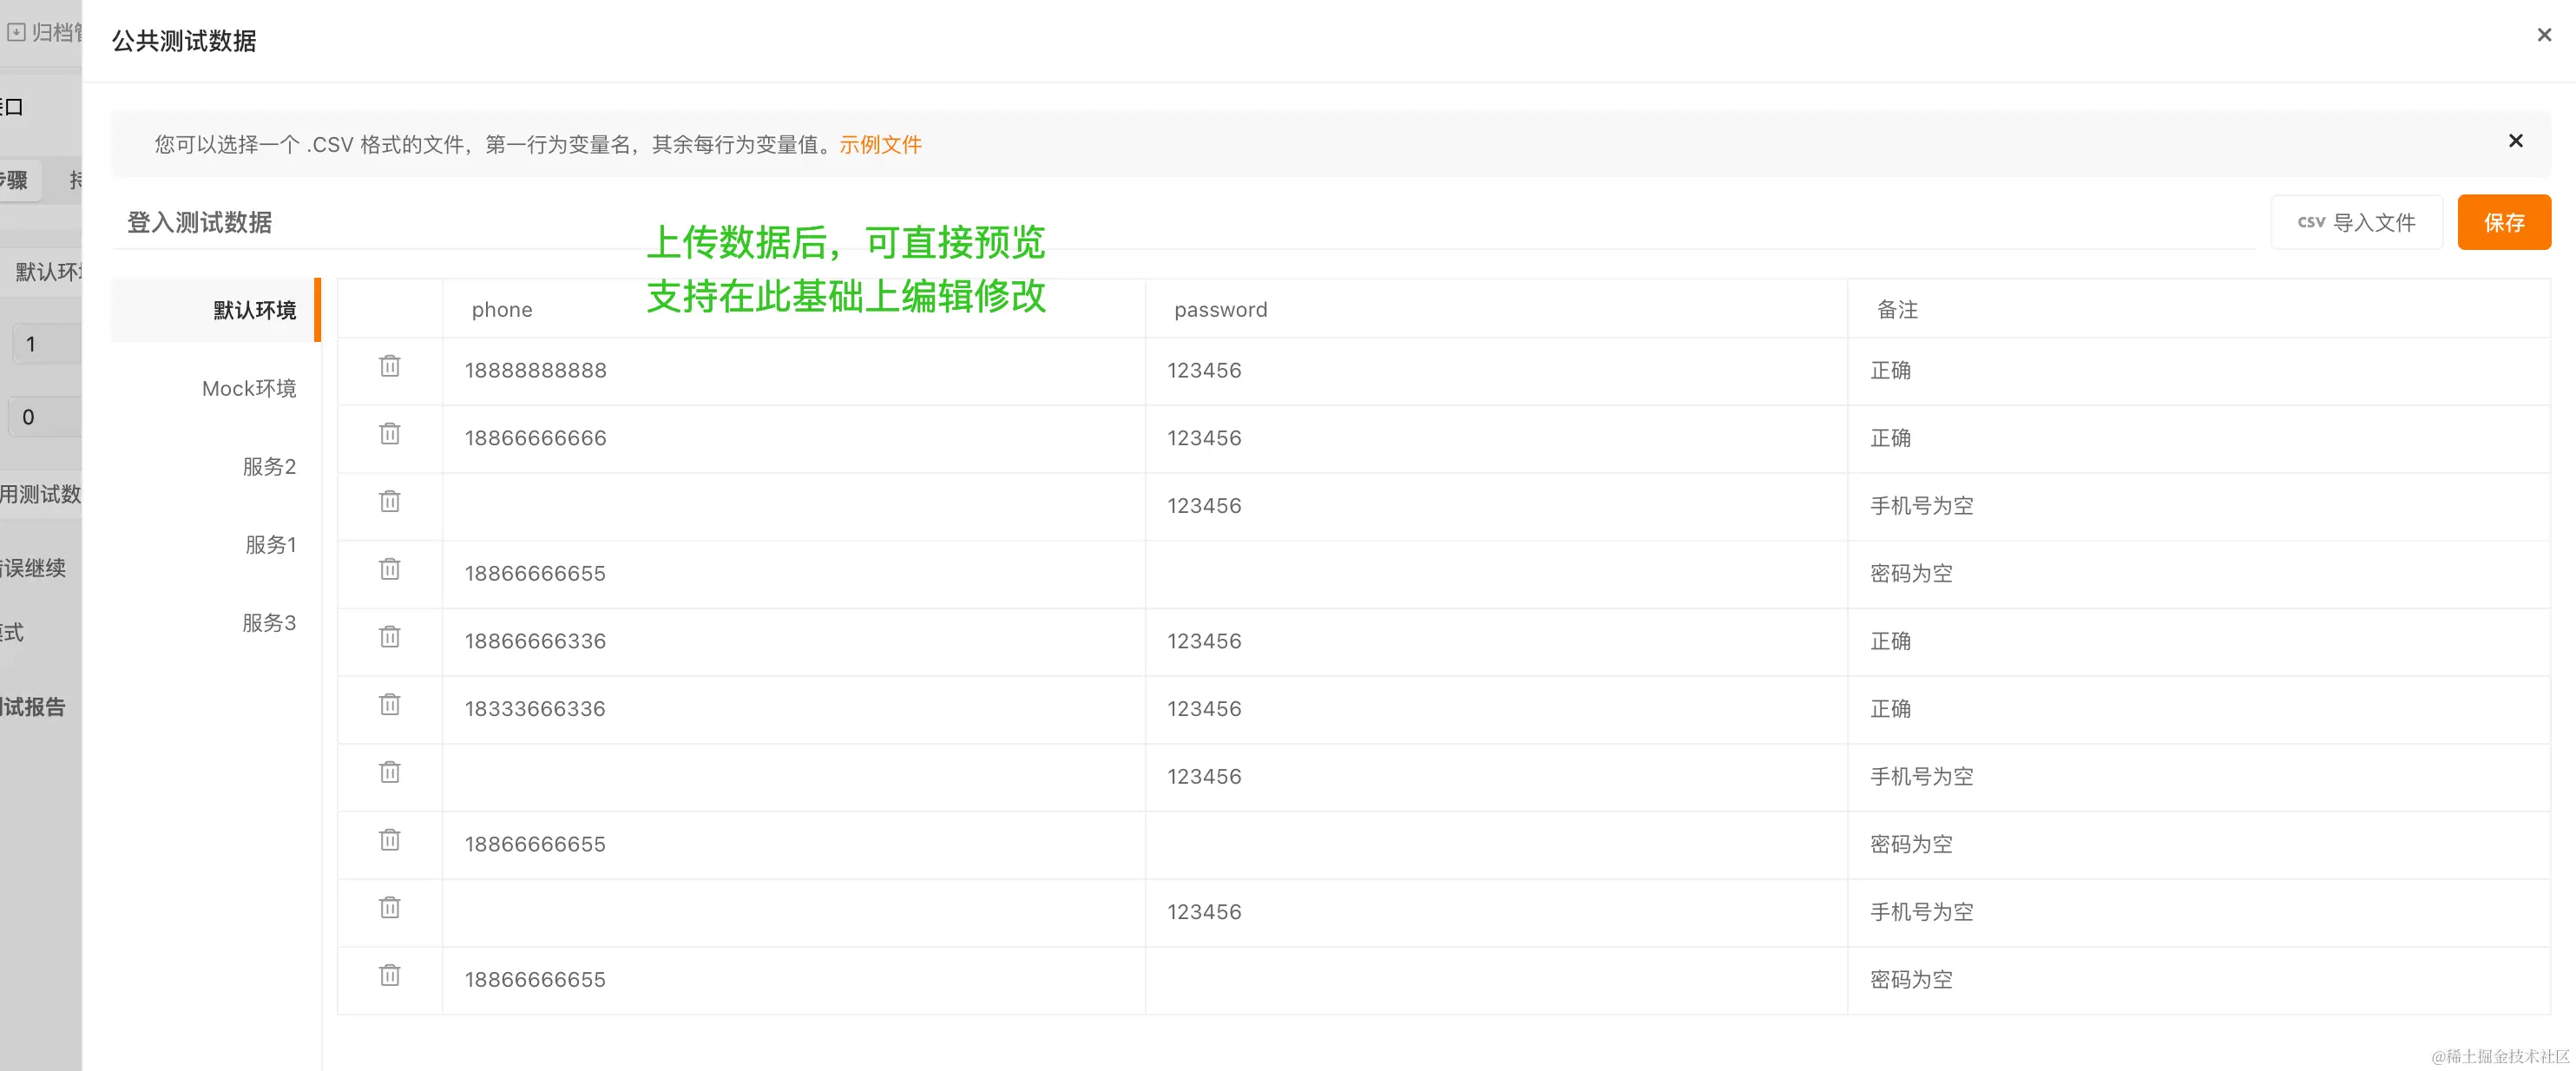Open the 服务2 environment tab
This screenshot has width=2576, height=1071.
pos(269,466)
